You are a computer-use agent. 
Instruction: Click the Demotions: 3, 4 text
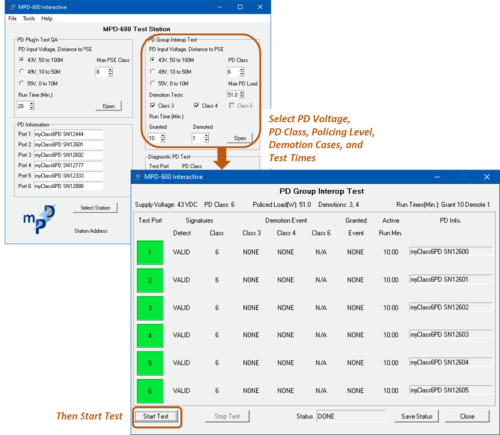coord(339,205)
